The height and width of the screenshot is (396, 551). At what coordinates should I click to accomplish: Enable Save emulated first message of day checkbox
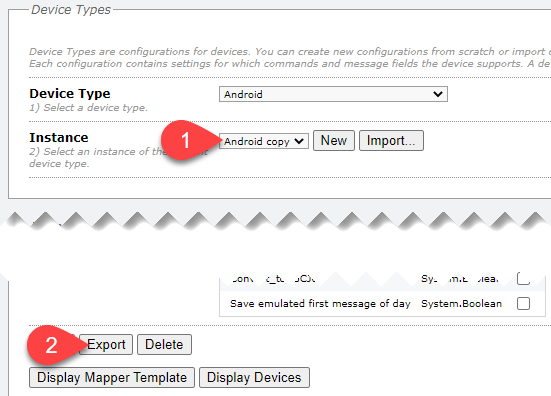[523, 304]
